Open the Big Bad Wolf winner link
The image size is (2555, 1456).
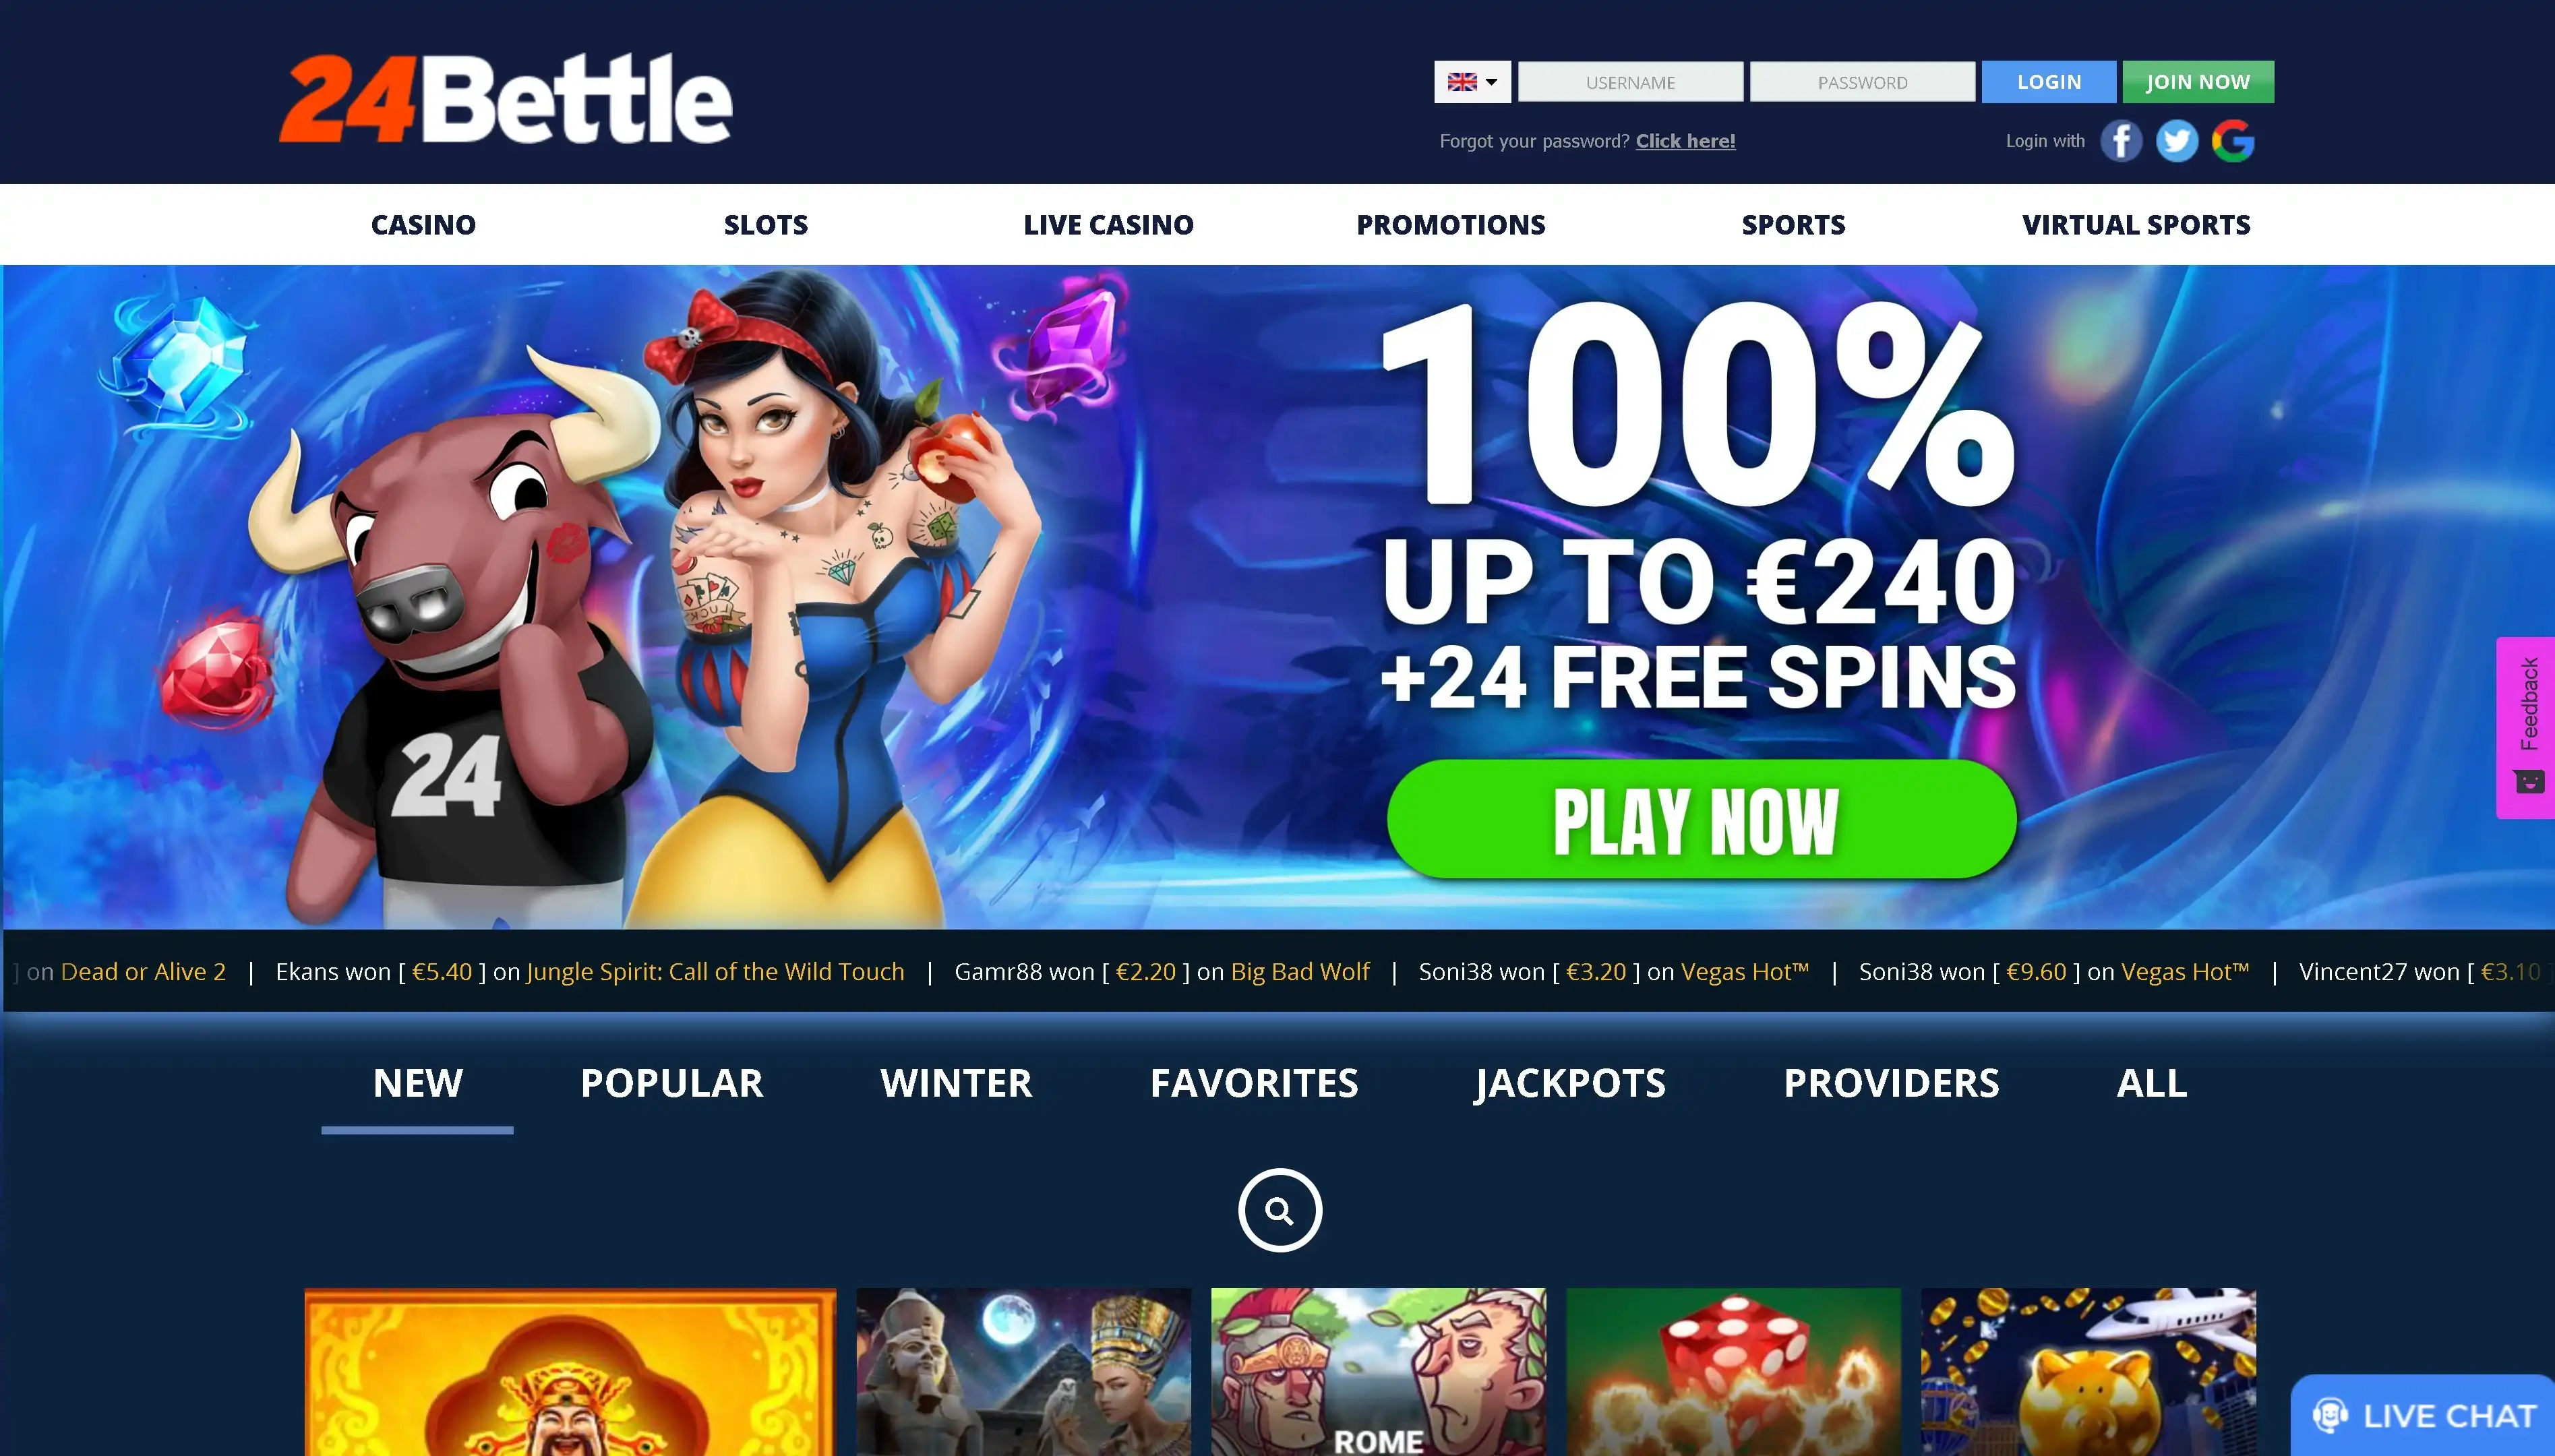1300,972
